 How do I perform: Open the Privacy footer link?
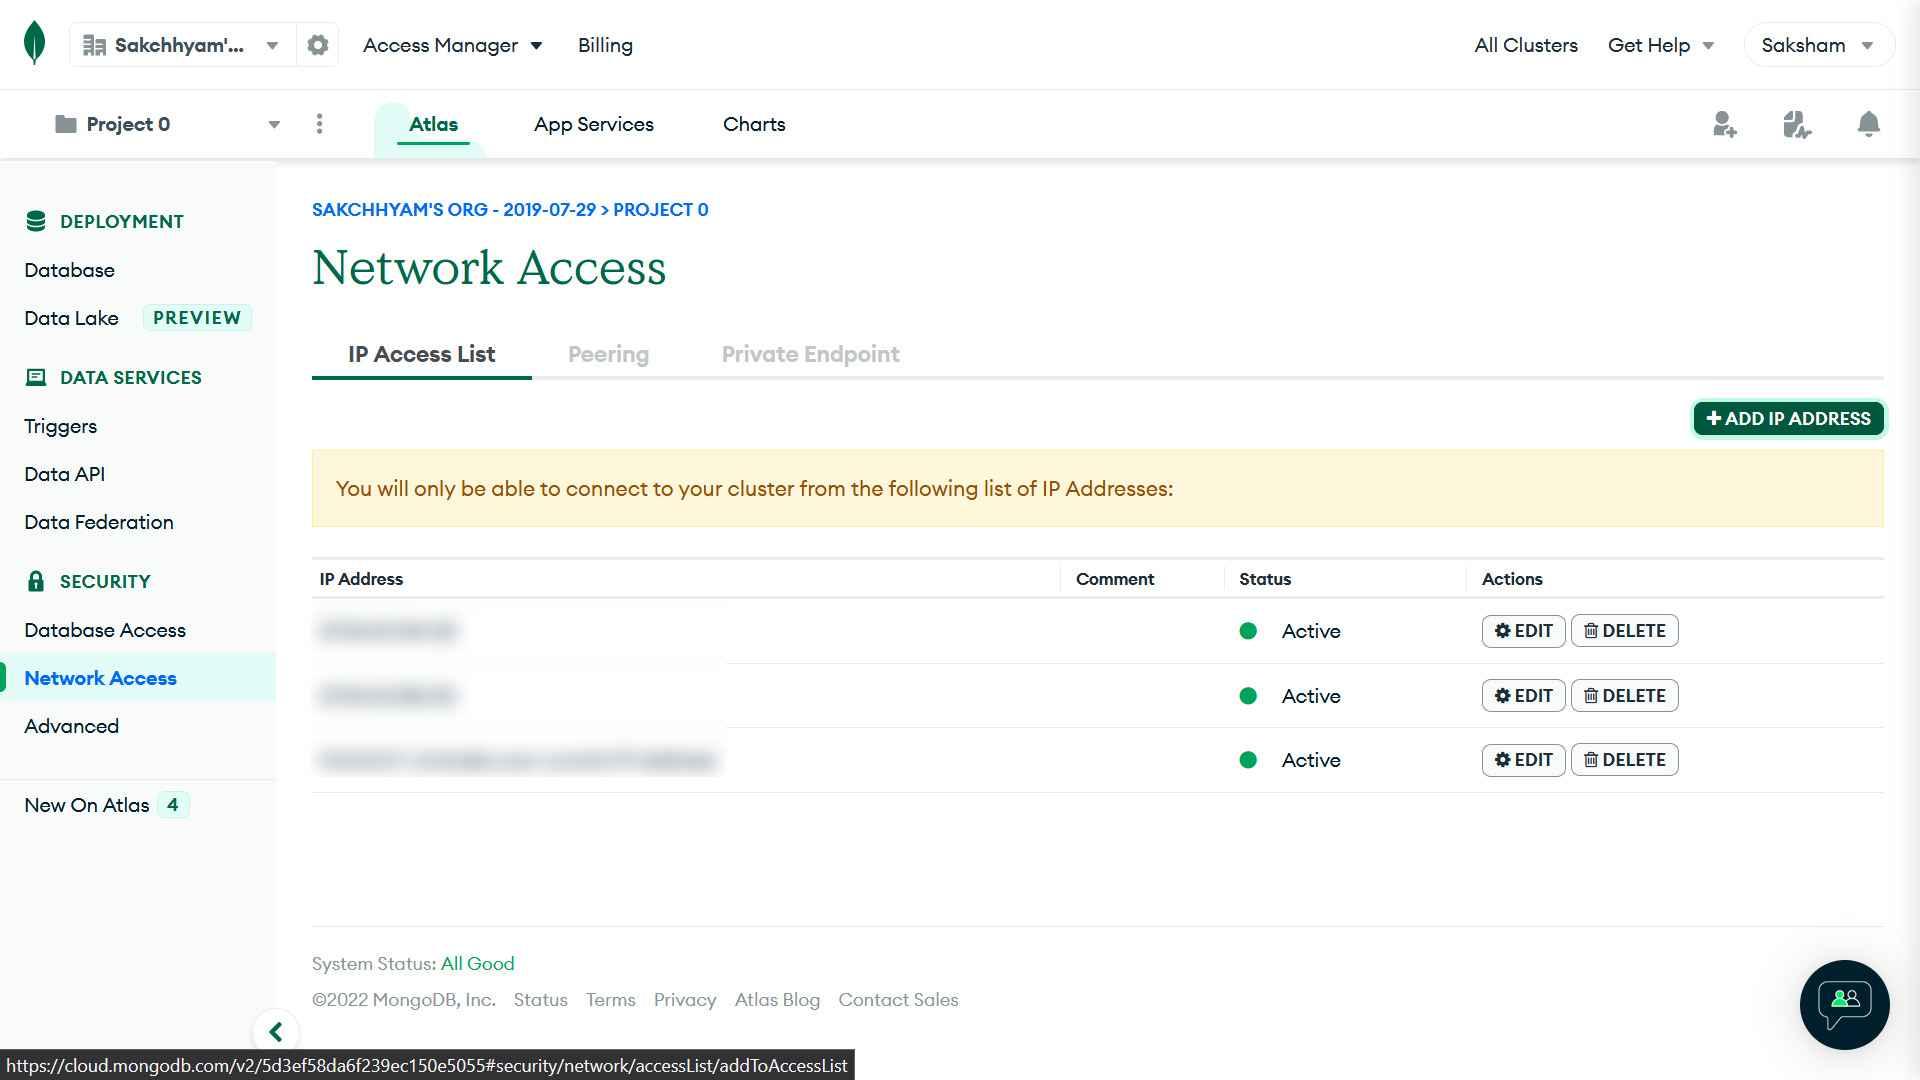[x=685, y=1000]
